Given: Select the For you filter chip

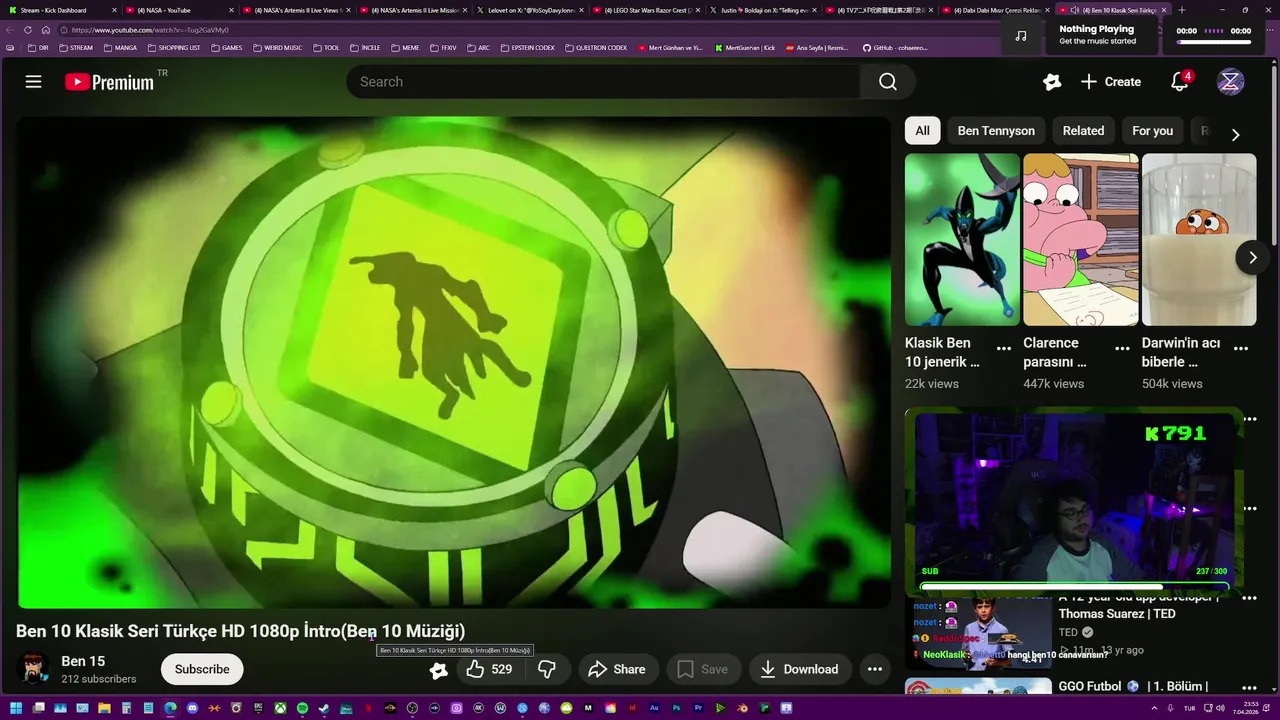Looking at the screenshot, I should click(1152, 131).
